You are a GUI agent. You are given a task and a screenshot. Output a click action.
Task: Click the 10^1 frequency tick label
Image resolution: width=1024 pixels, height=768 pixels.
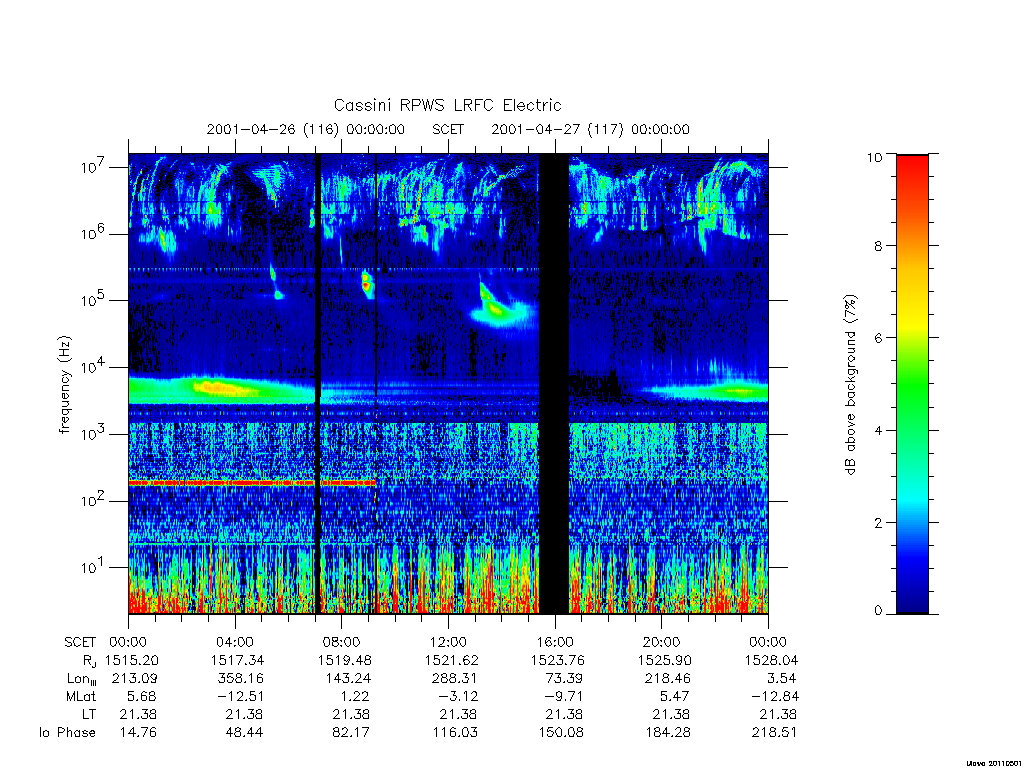click(x=95, y=566)
